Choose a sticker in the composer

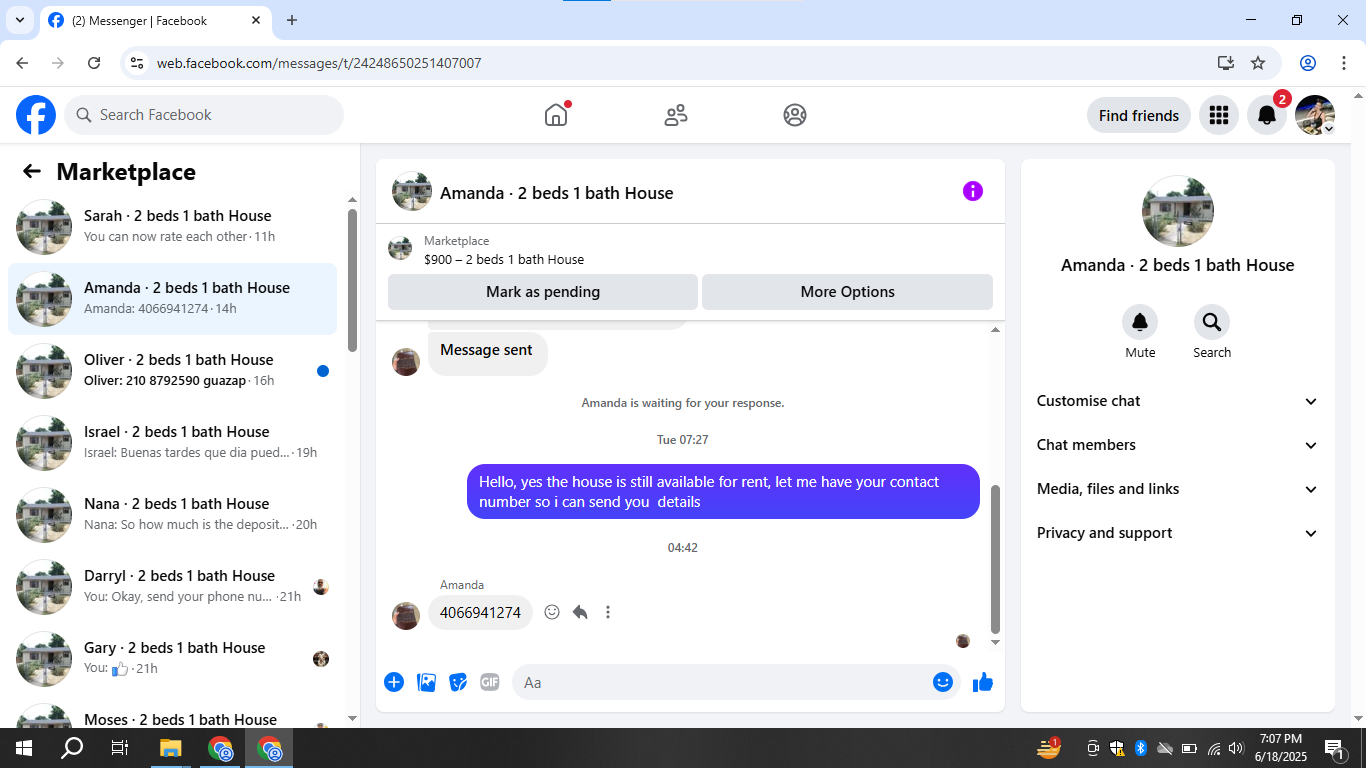pos(458,682)
